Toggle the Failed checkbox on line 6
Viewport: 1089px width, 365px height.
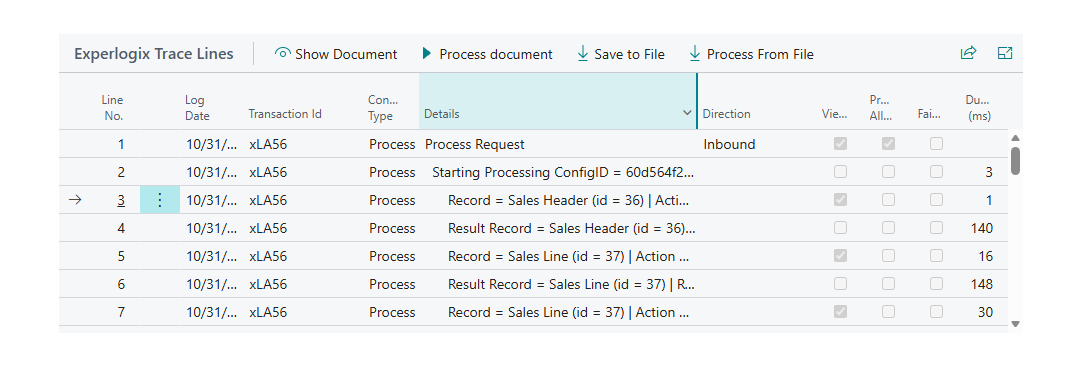point(936,285)
